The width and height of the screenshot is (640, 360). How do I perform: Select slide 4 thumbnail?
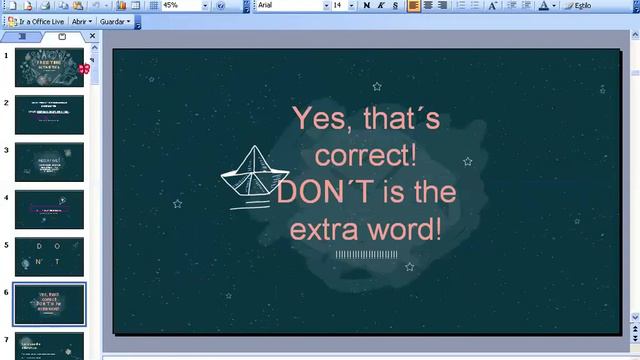click(49, 209)
